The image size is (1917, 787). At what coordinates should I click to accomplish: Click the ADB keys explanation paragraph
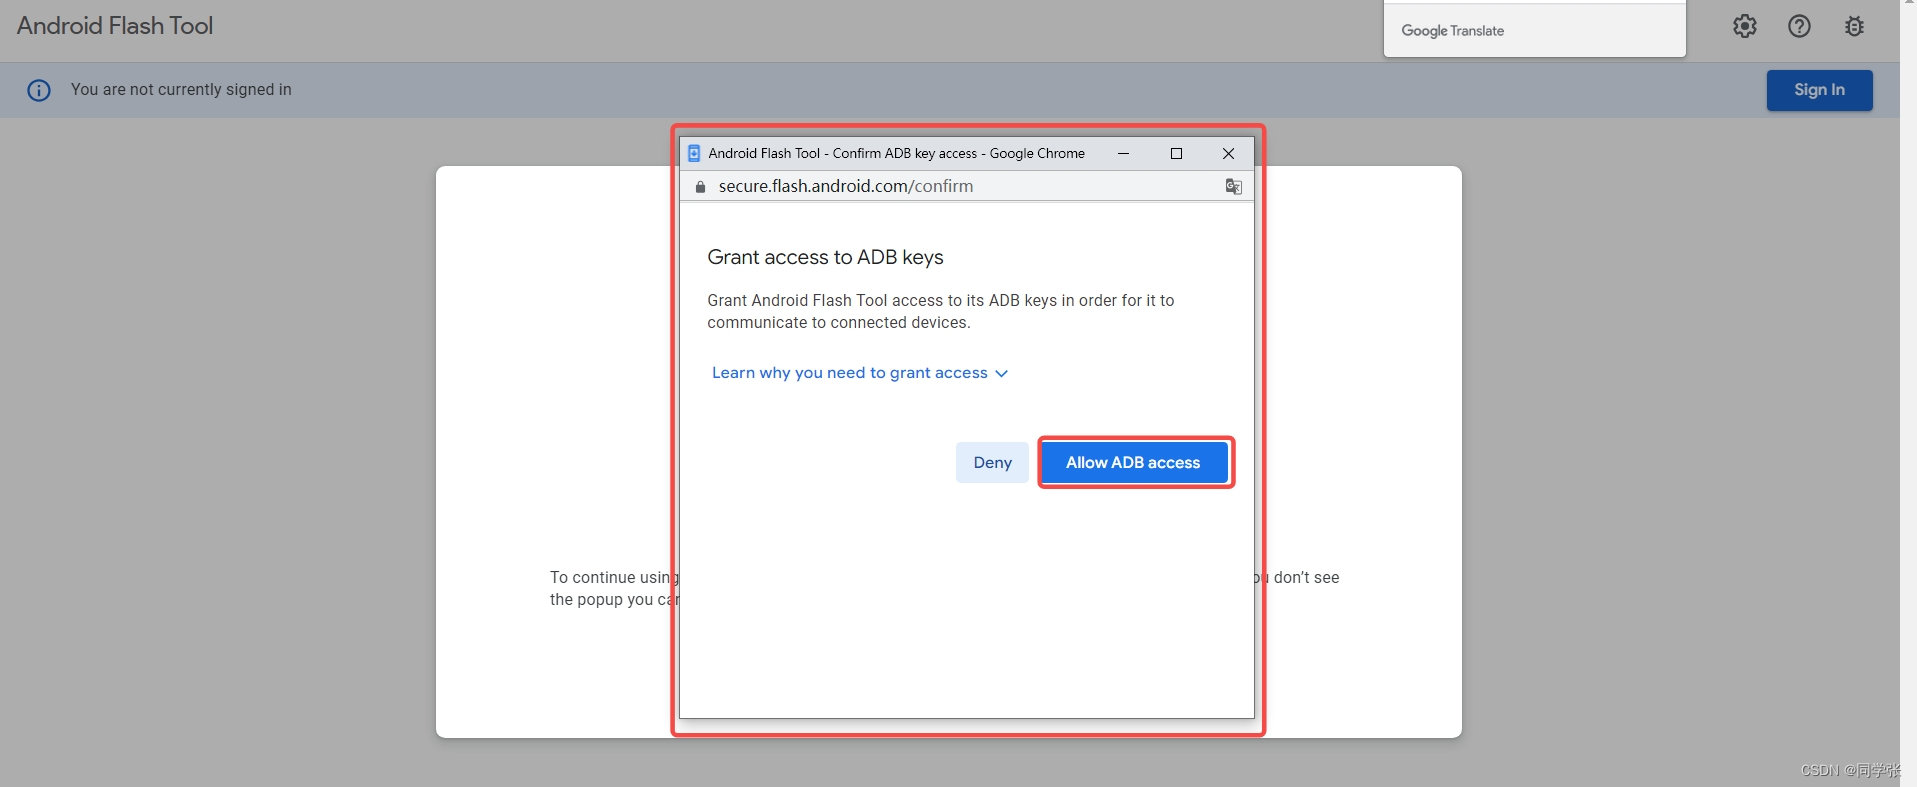pyautogui.click(x=940, y=311)
